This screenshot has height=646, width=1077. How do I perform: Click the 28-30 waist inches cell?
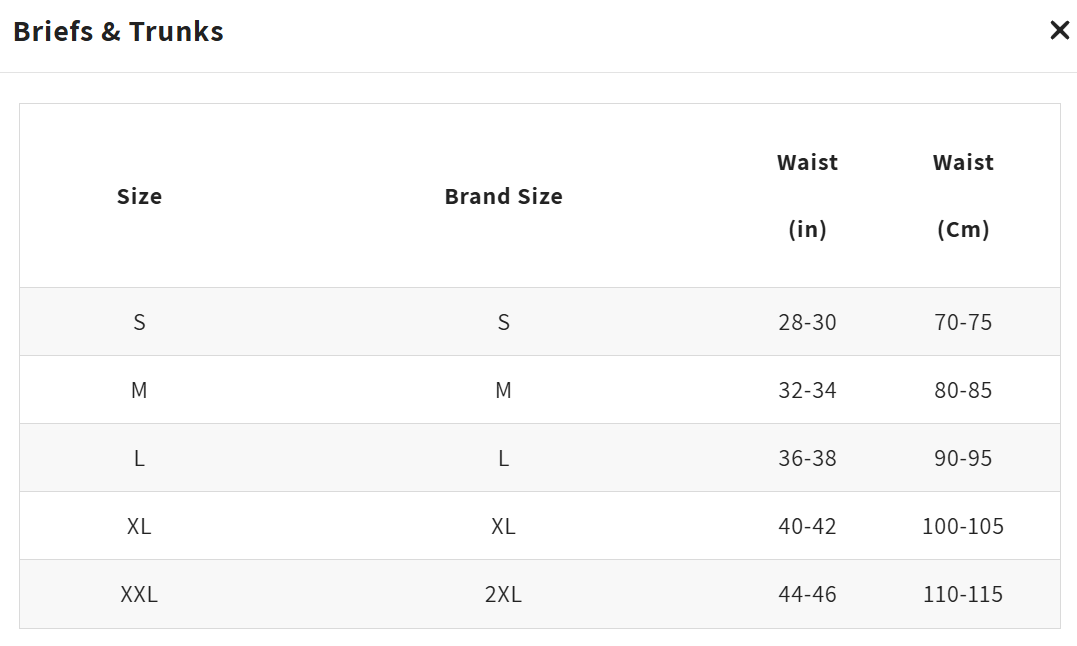807,322
